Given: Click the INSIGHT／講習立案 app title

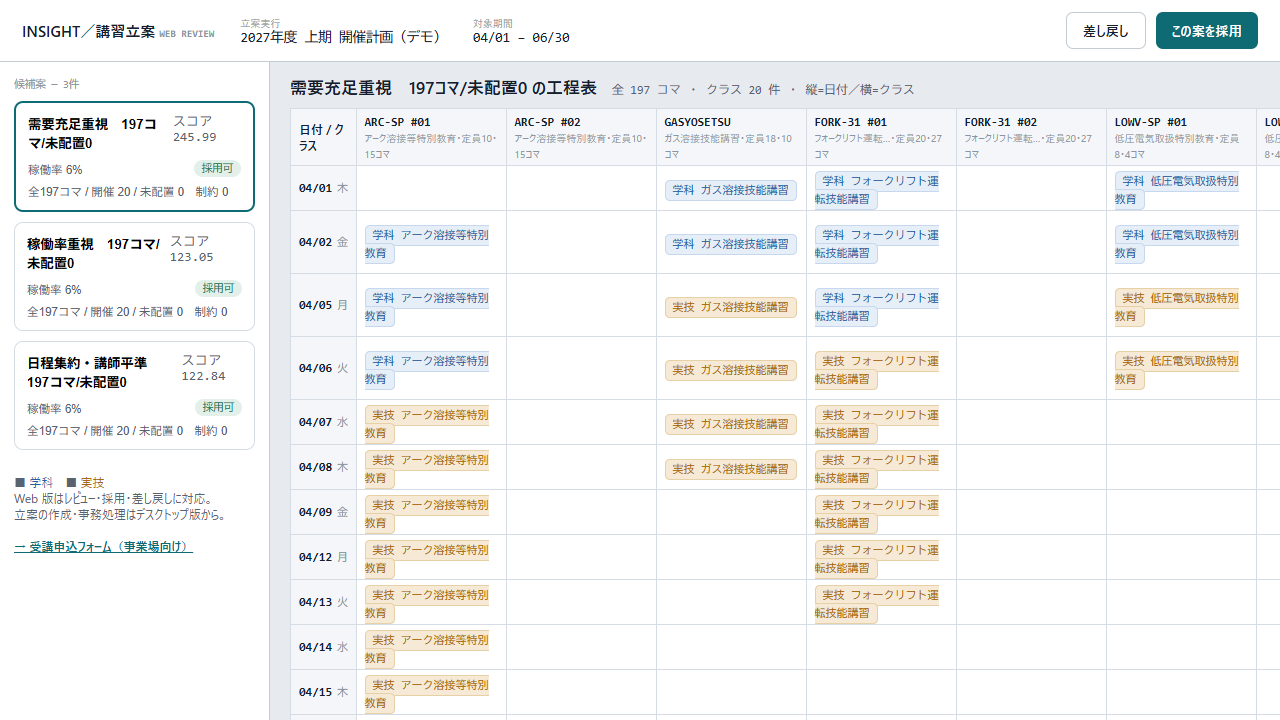Looking at the screenshot, I should point(88,31).
